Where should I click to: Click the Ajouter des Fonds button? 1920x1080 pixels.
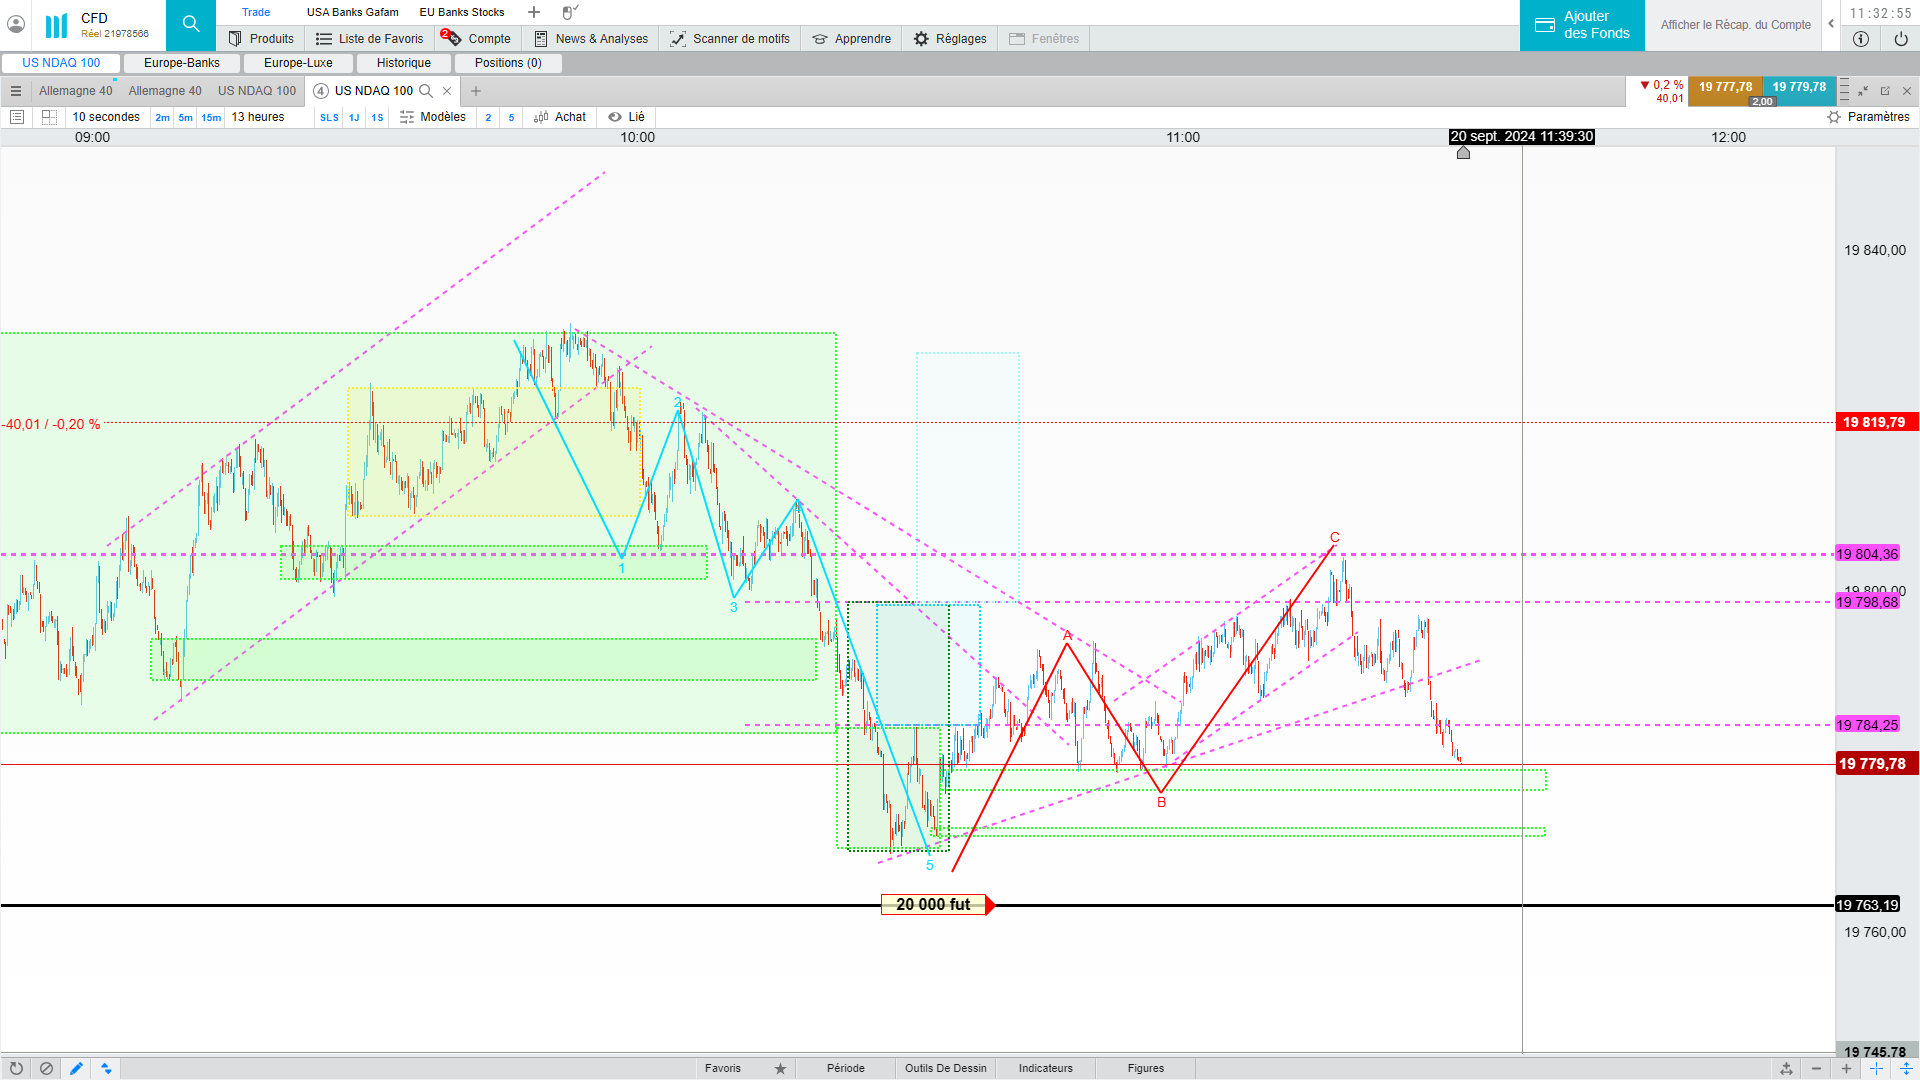[x=1582, y=25]
